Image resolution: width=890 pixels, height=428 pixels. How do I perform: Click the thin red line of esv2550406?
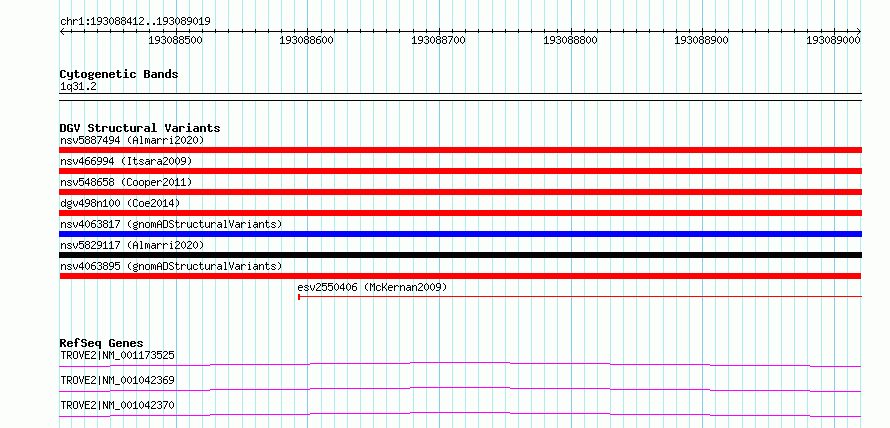click(x=580, y=296)
